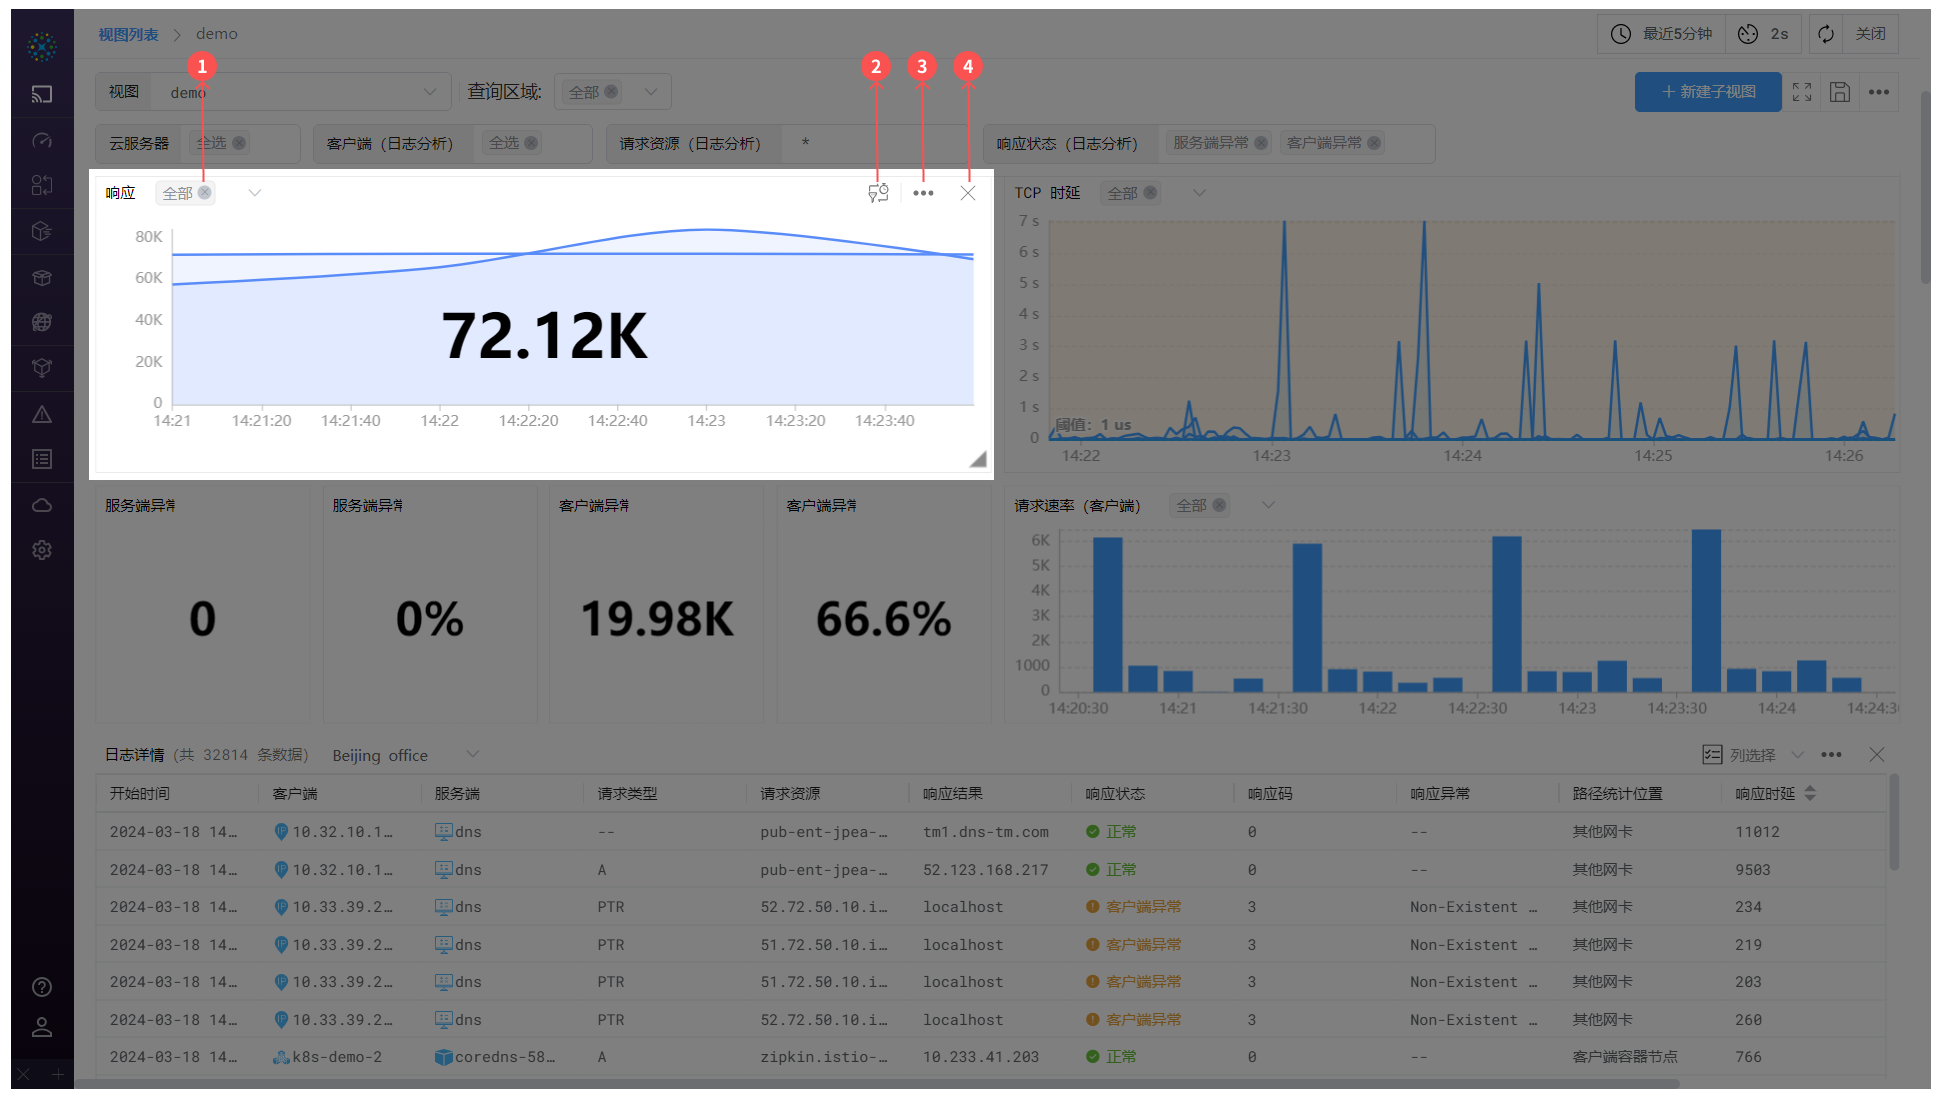Open the 全部 dropdown on TCP 时延 chart
Image resolution: width=1942 pixels, height=1105 pixels.
[1198, 192]
